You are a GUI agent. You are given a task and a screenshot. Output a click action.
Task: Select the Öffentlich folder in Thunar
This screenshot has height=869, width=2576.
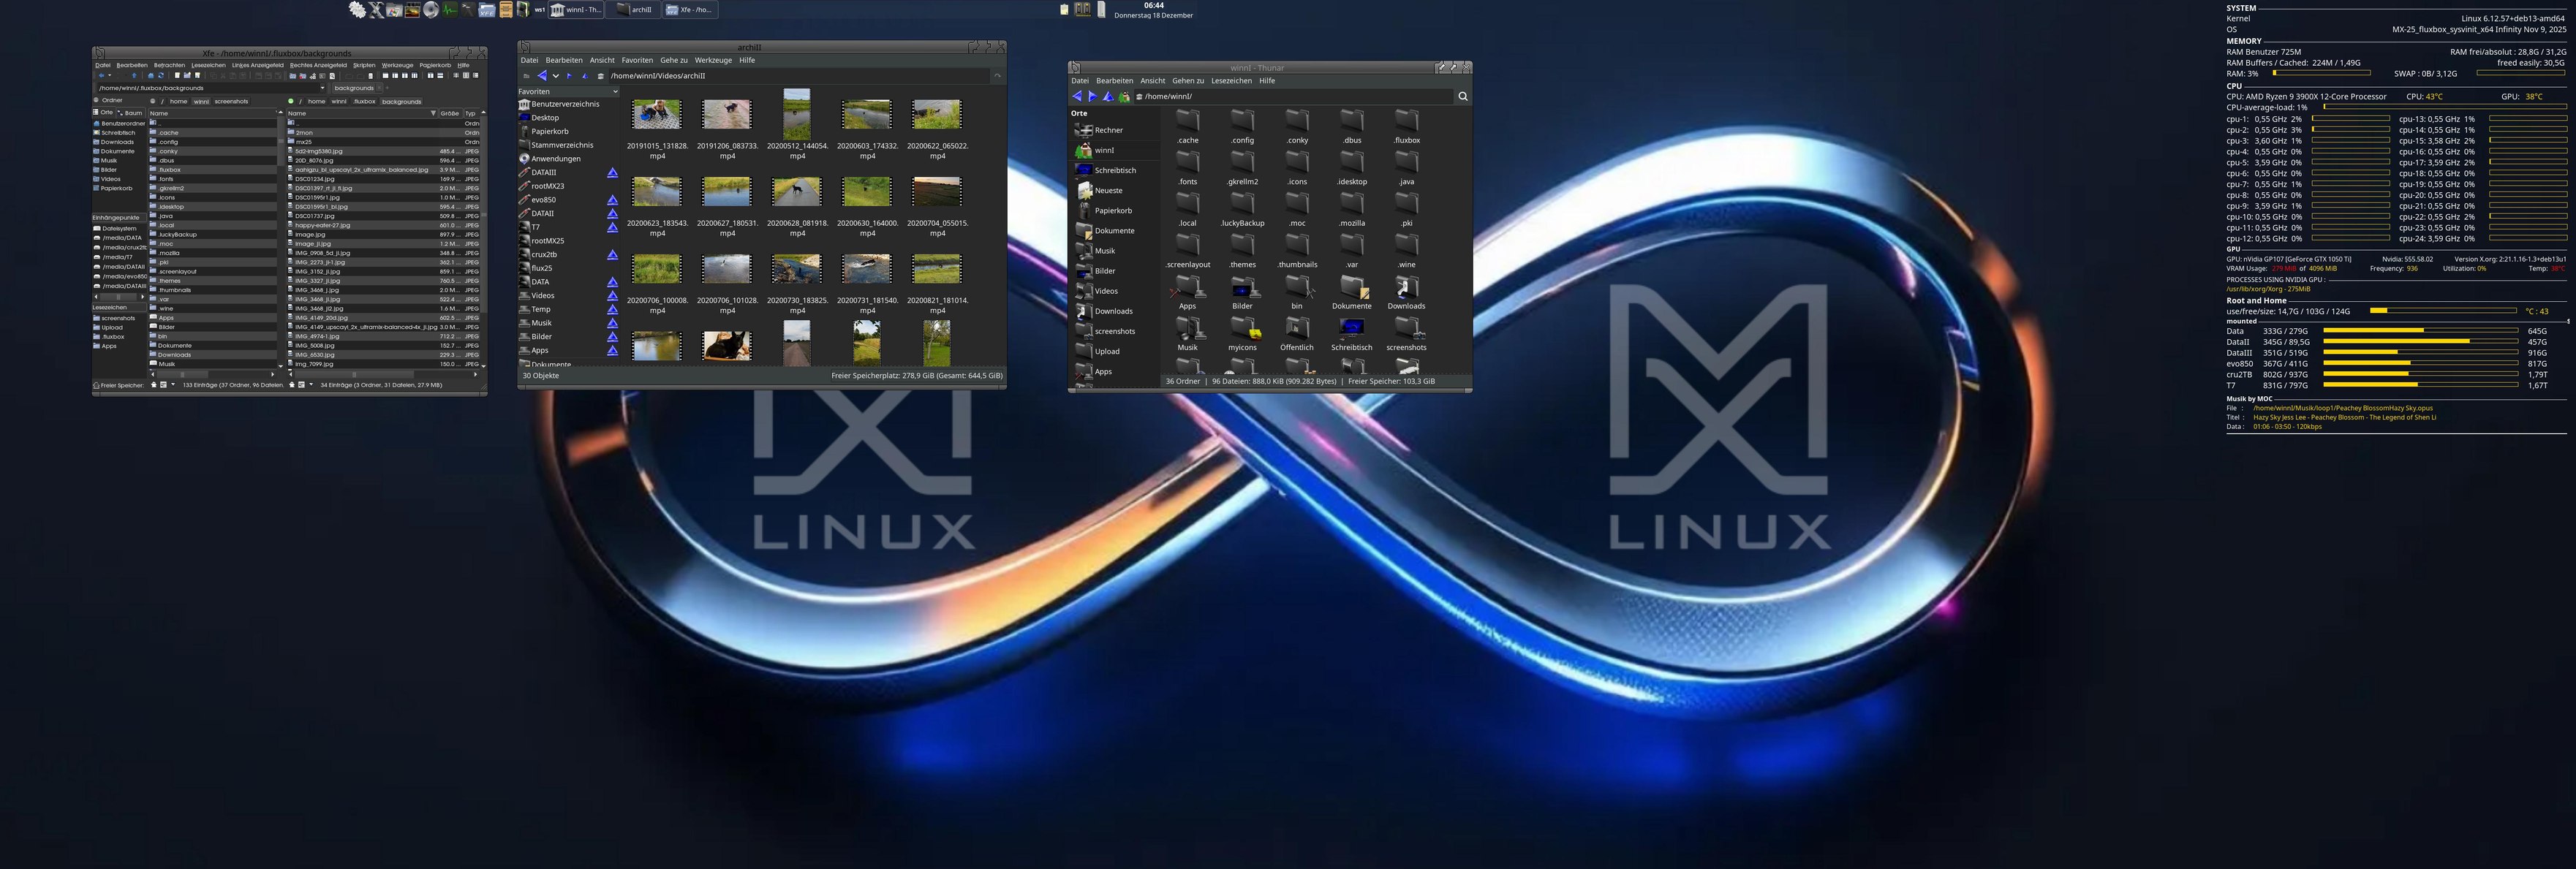(x=1297, y=333)
